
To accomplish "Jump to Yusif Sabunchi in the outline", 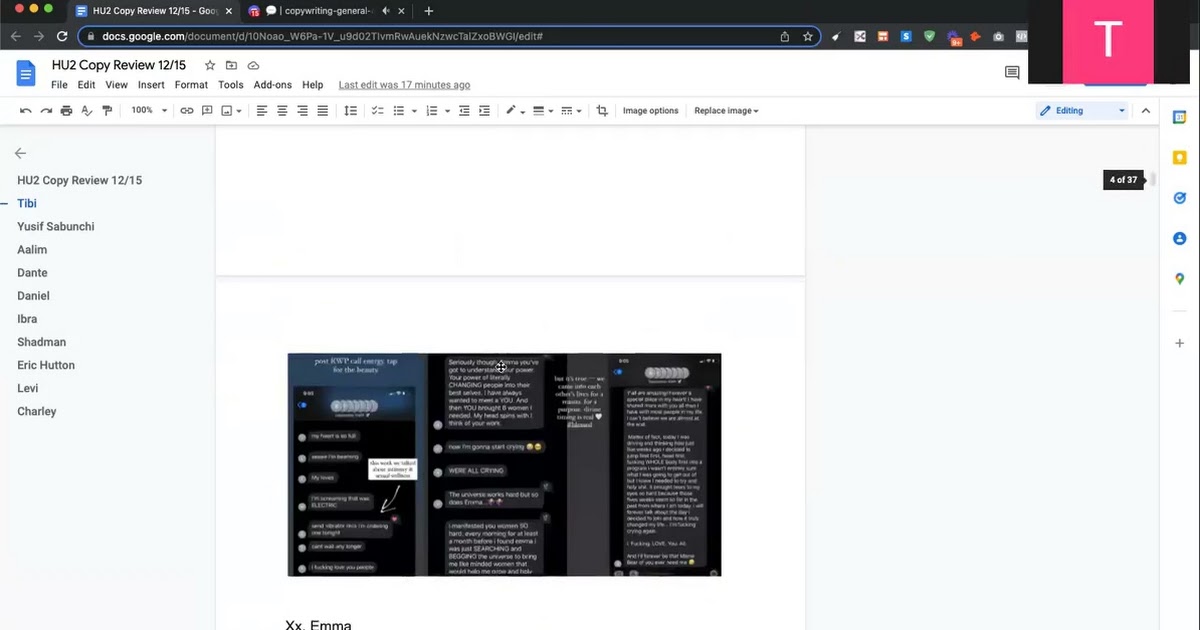I will tap(56, 227).
